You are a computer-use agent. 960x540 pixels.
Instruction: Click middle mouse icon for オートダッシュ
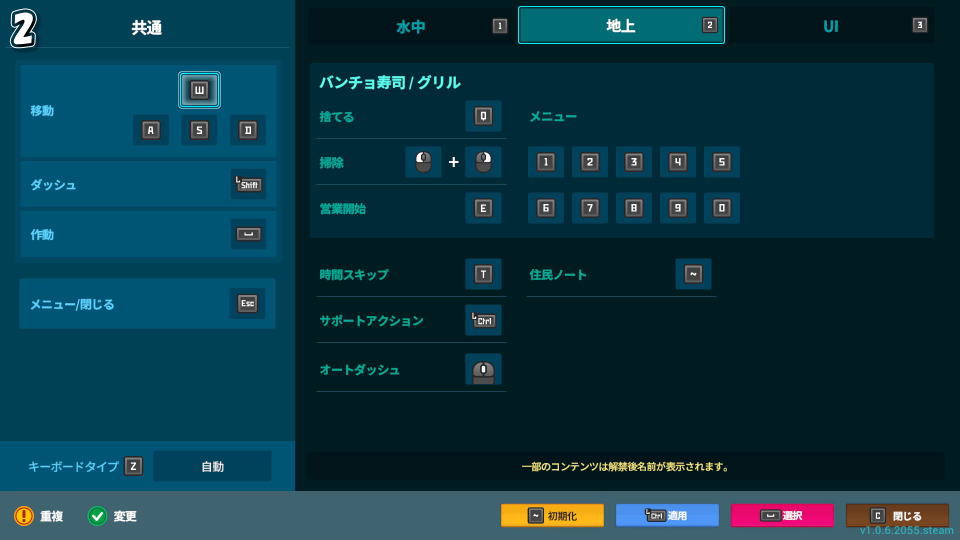point(483,370)
